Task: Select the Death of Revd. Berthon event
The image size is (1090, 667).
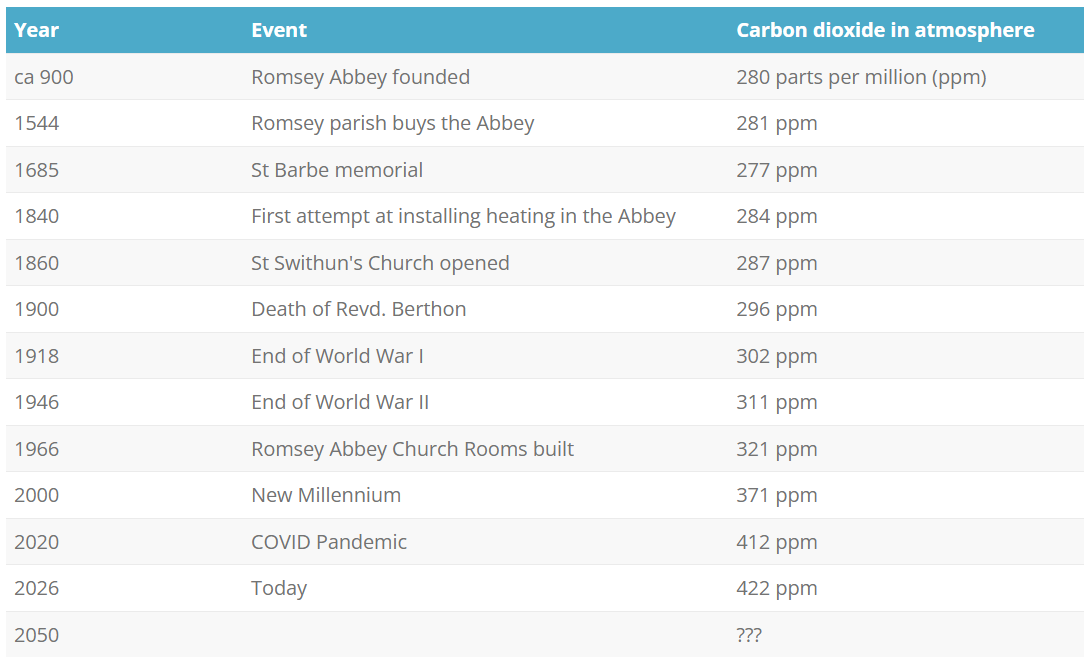Action: coord(358,309)
